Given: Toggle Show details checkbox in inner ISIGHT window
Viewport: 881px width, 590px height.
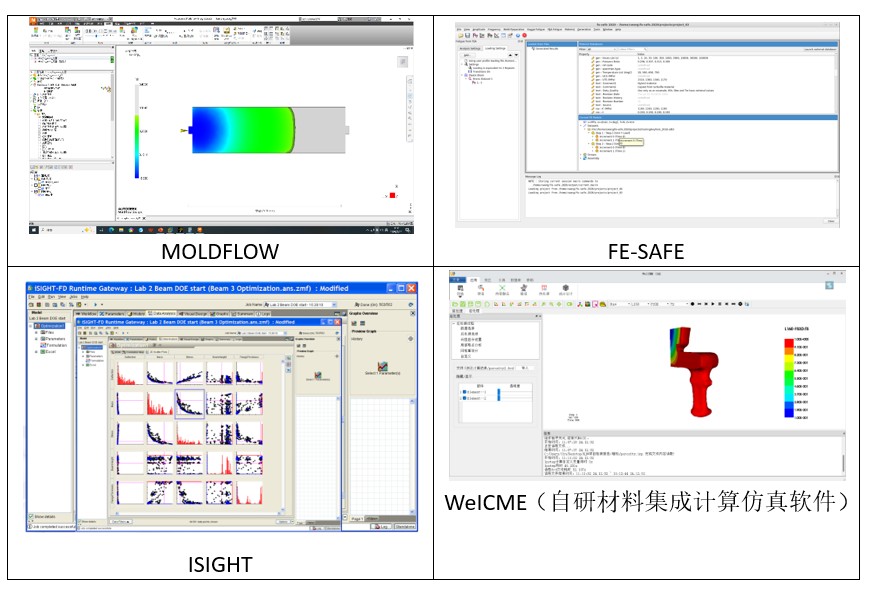Looking at the screenshot, I should (79, 521).
